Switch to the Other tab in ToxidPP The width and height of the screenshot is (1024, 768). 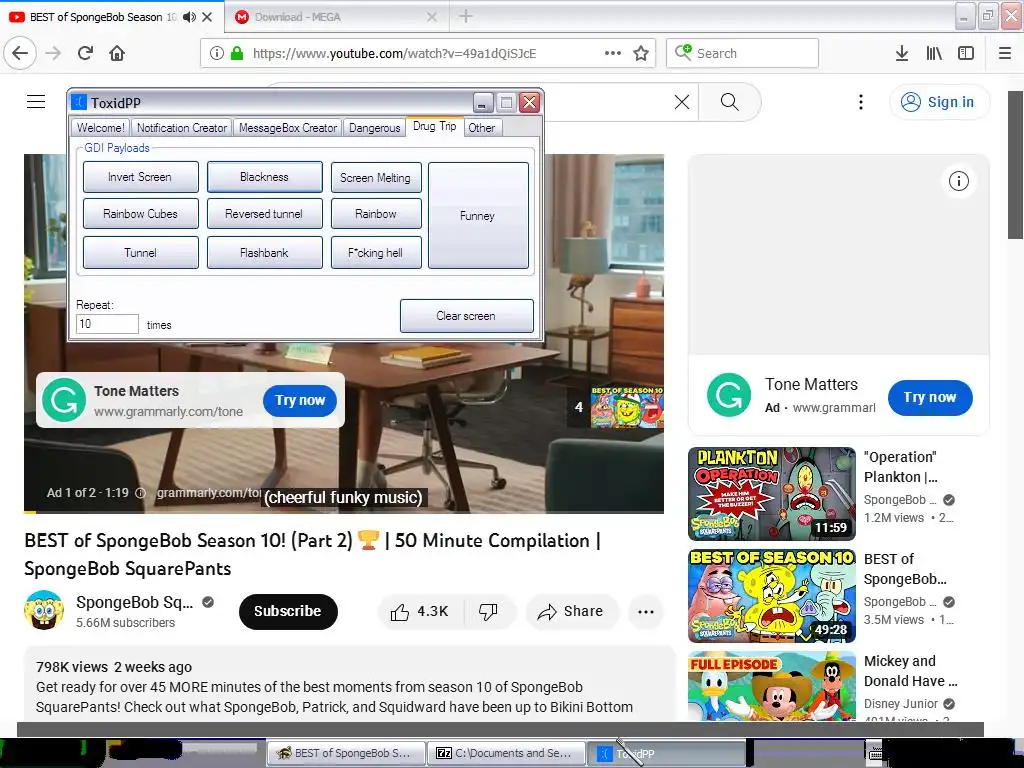pyautogui.click(x=481, y=127)
